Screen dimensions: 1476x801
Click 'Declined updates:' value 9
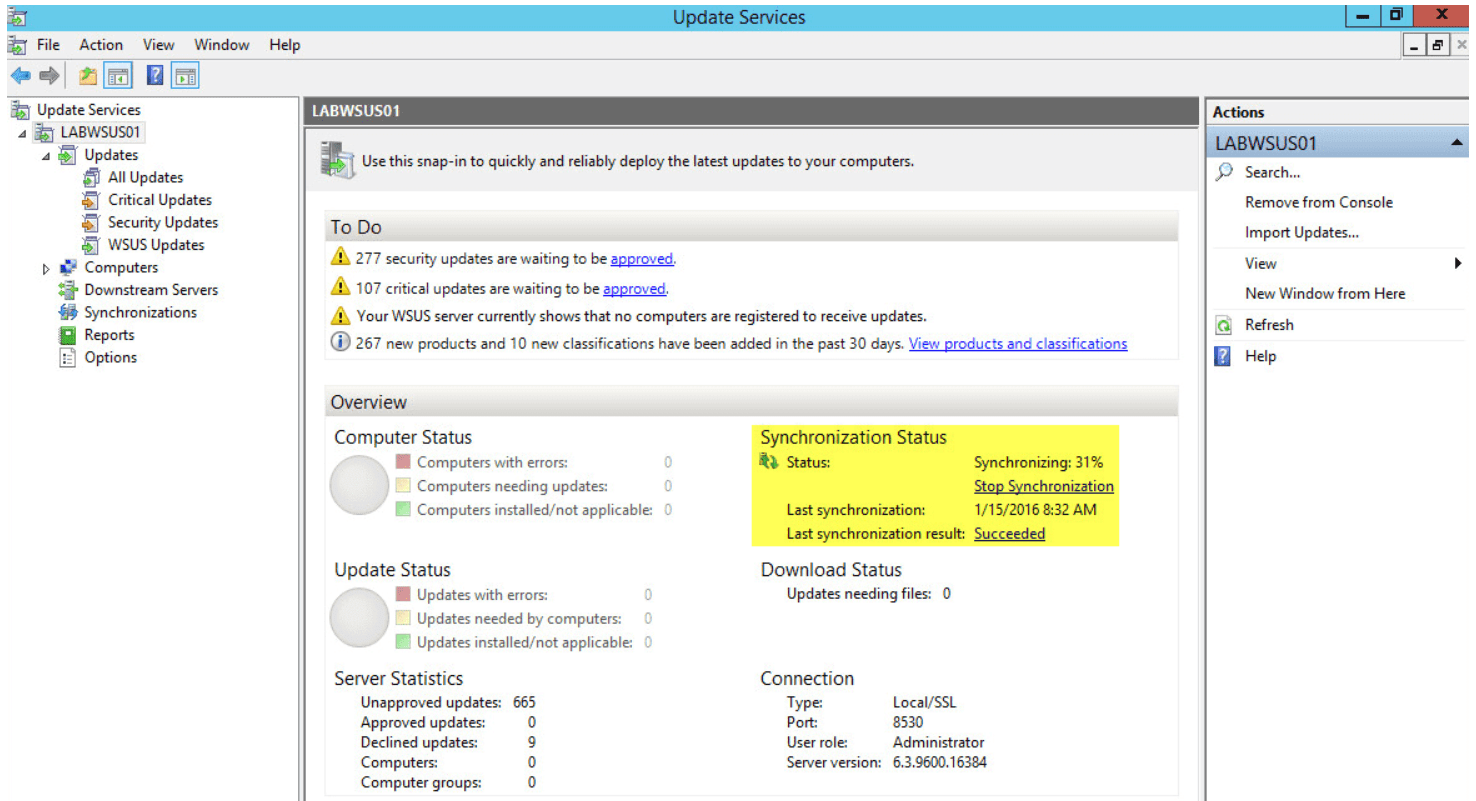[531, 742]
